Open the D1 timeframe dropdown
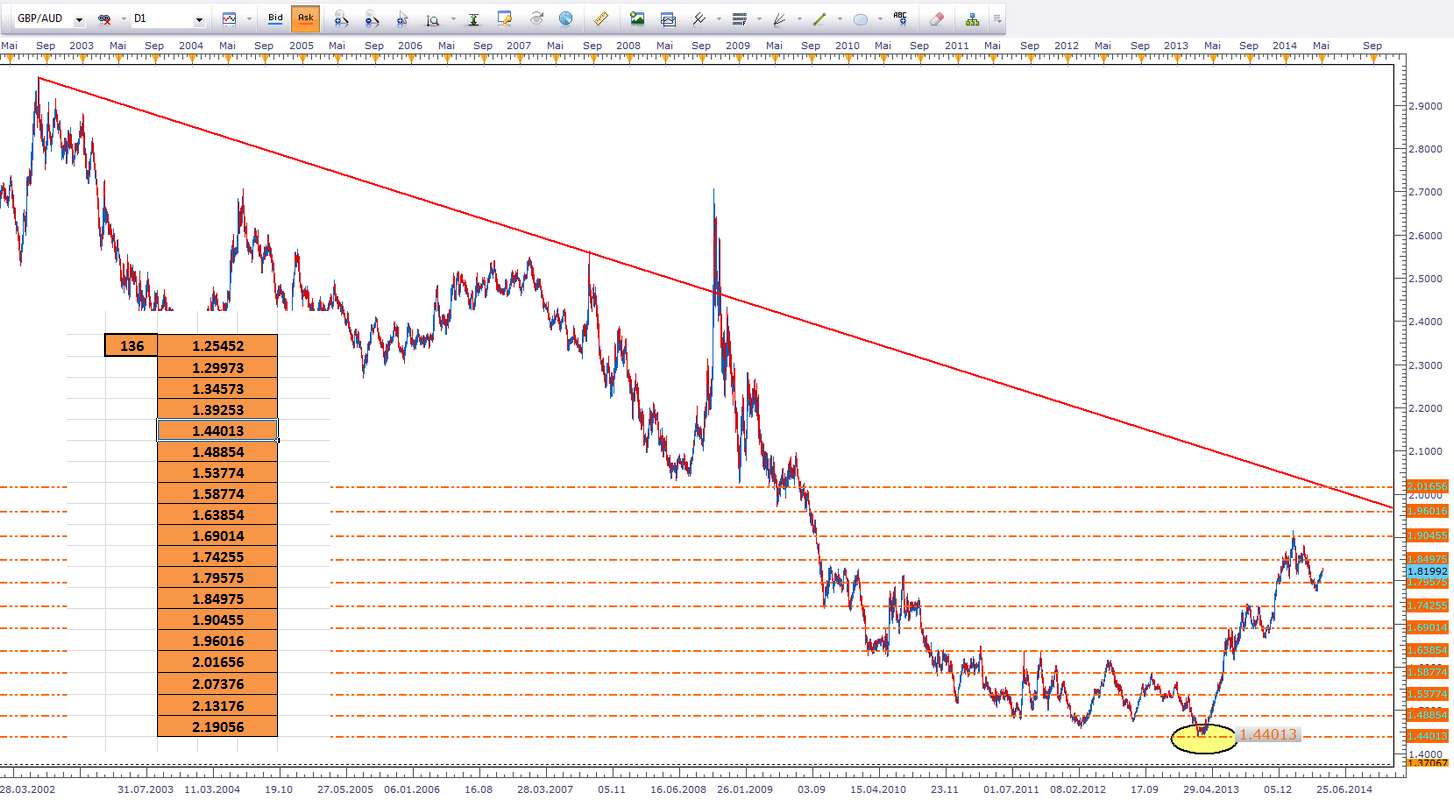This screenshot has width=1454, height=800. [199, 19]
